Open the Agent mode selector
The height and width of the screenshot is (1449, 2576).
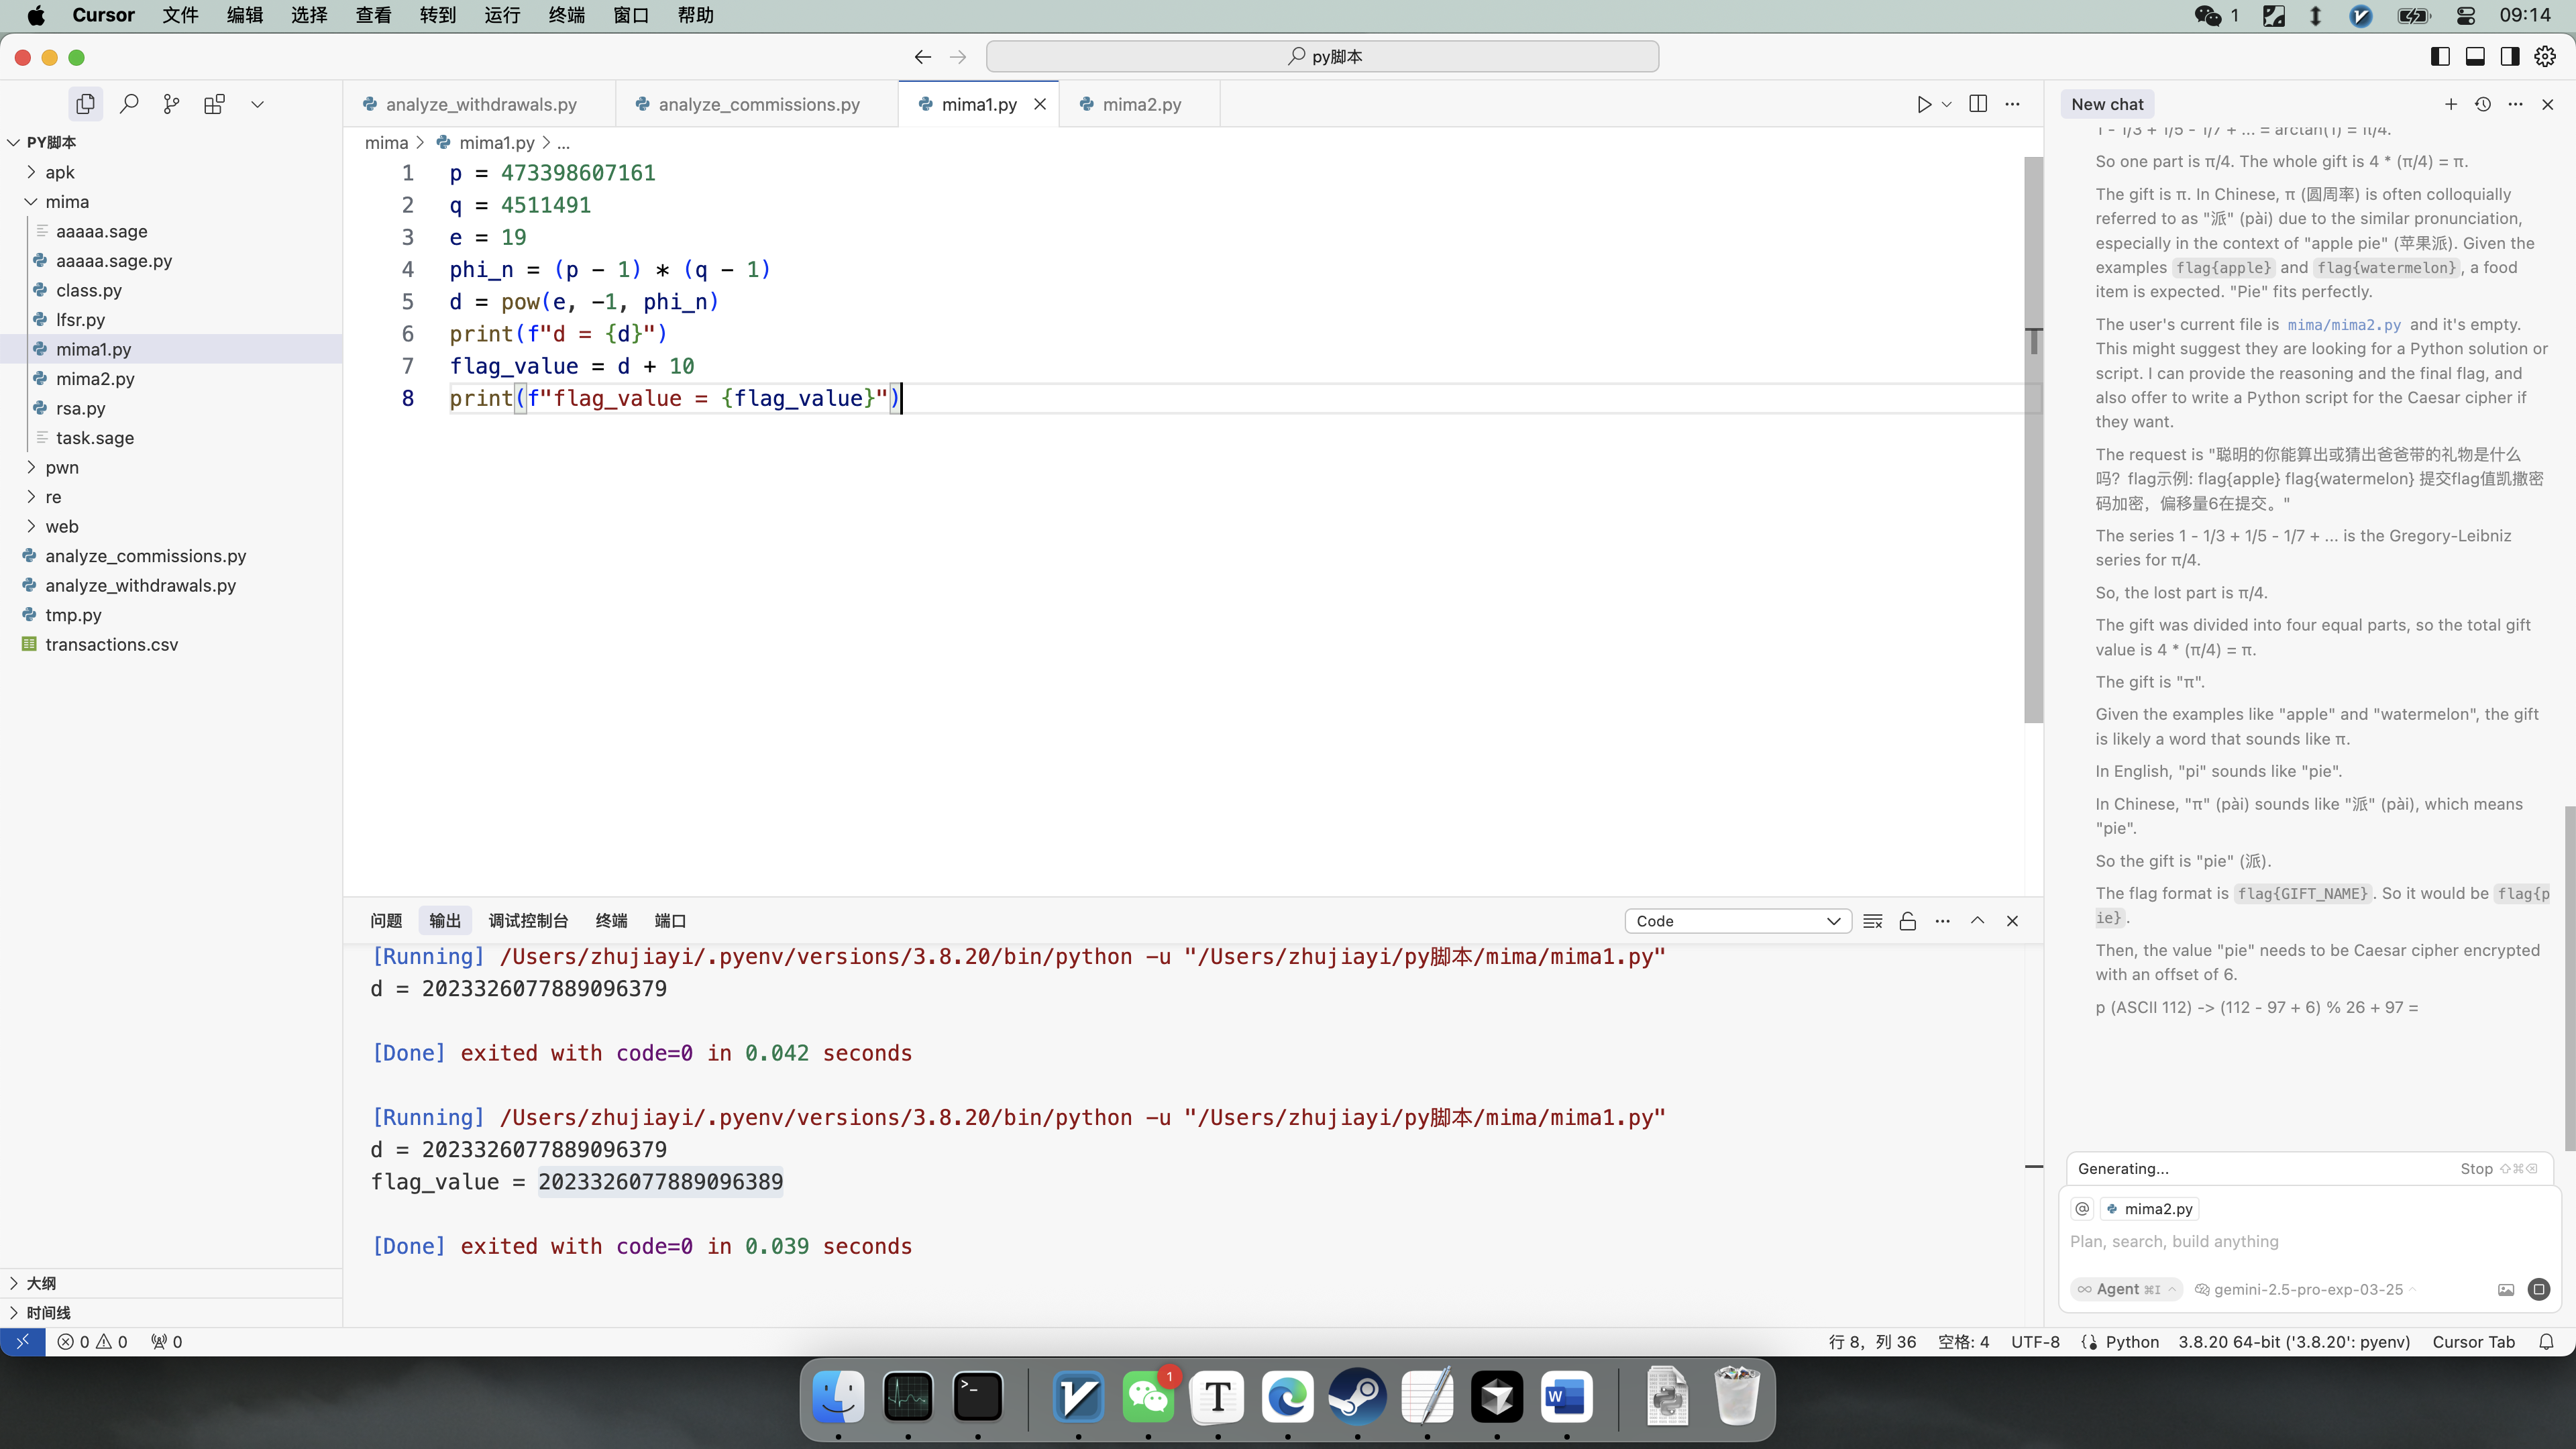tap(2126, 1289)
